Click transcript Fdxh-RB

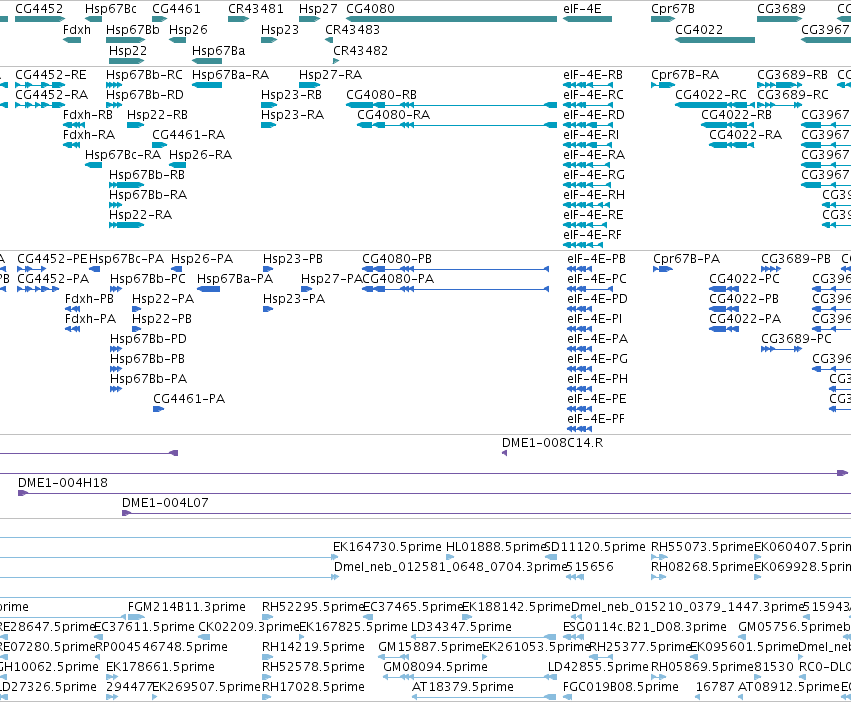[x=88, y=115]
